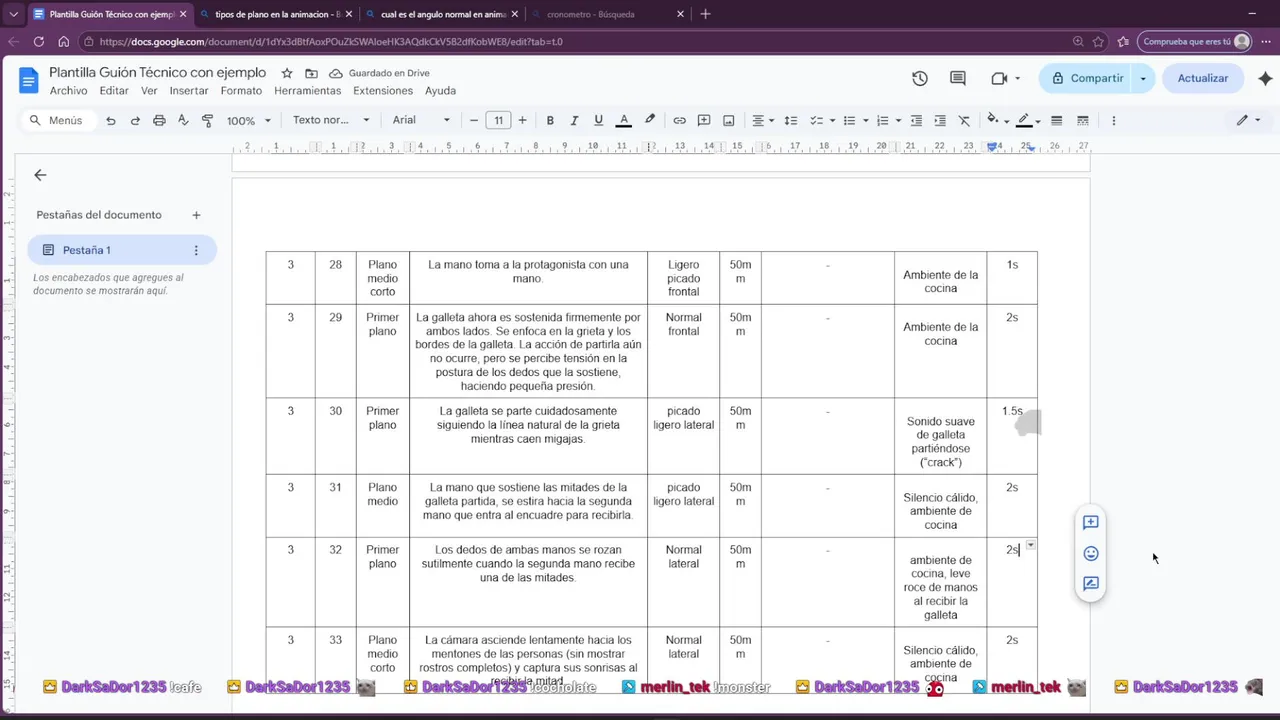Open the Insertar menu

click(189, 91)
